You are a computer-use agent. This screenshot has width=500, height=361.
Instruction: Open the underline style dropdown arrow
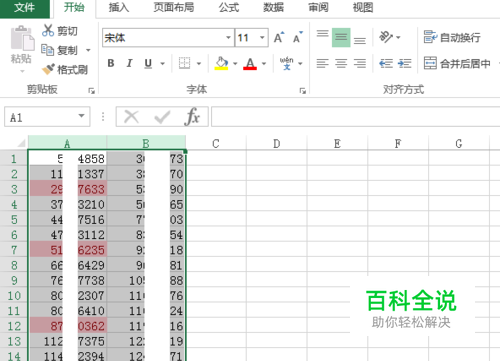tap(163, 63)
